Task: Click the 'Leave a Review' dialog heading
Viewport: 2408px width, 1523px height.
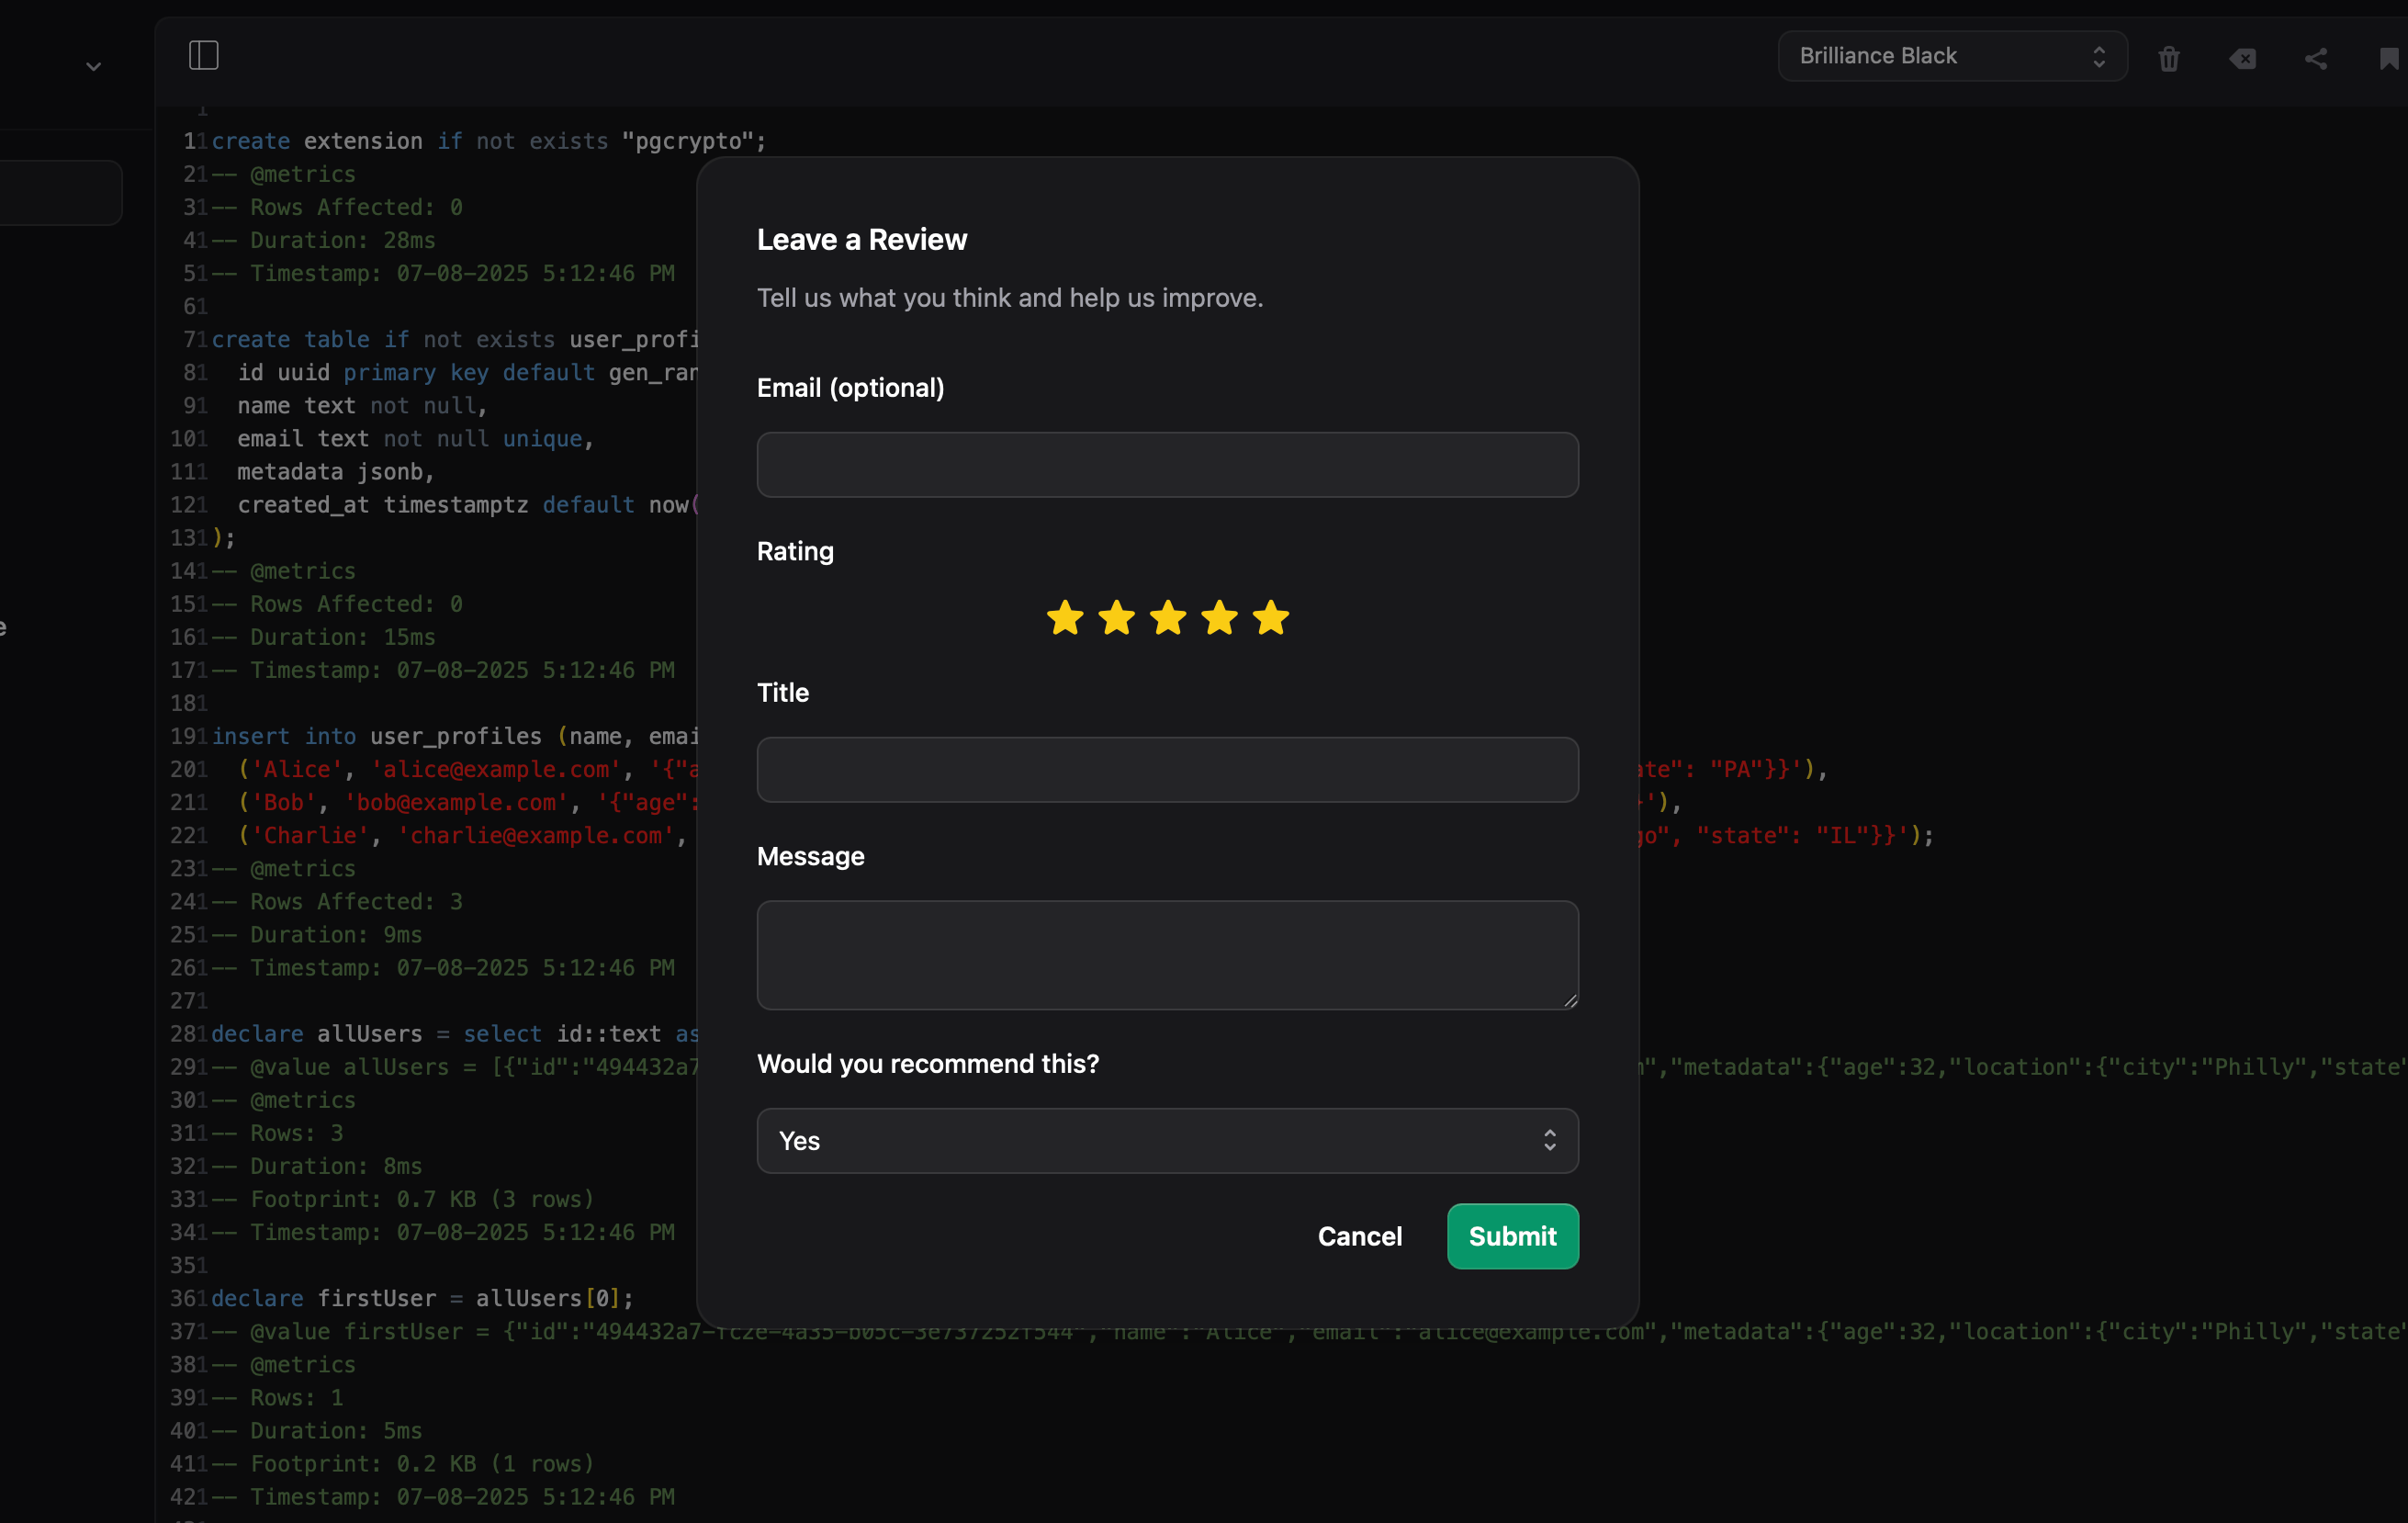Action: pyautogui.click(x=862, y=240)
